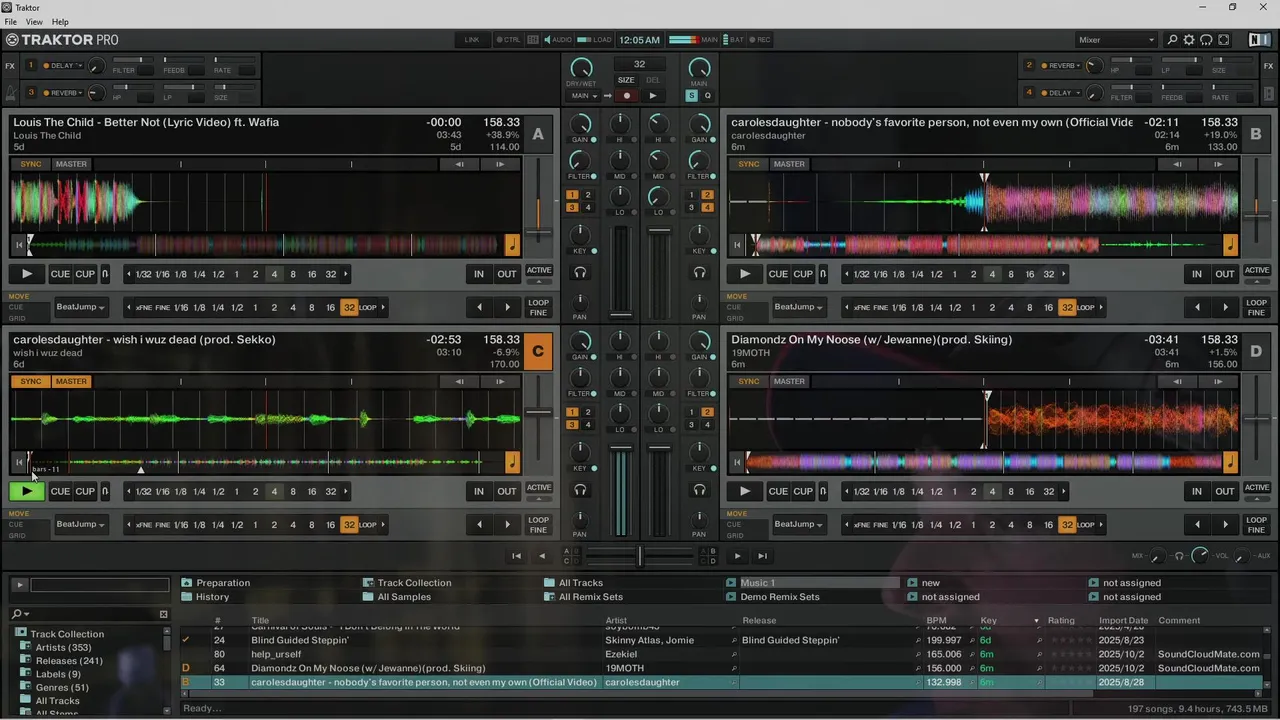Image resolution: width=1280 pixels, height=720 pixels.
Task: Toggle Deck D loop ACTIVE button
Action: 1257,487
